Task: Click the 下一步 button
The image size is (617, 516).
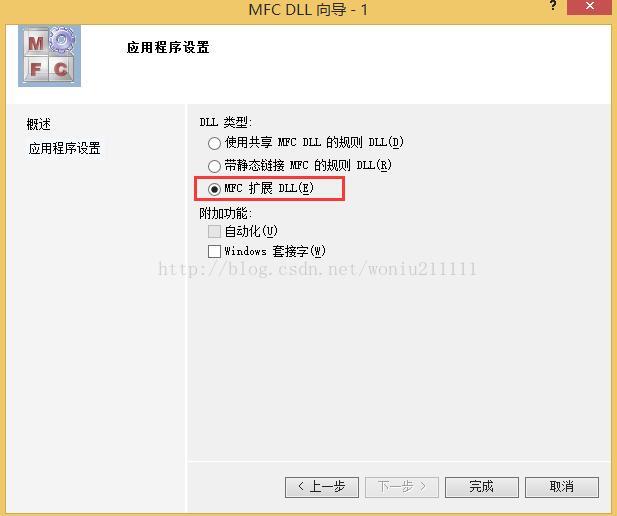Action: coord(402,487)
